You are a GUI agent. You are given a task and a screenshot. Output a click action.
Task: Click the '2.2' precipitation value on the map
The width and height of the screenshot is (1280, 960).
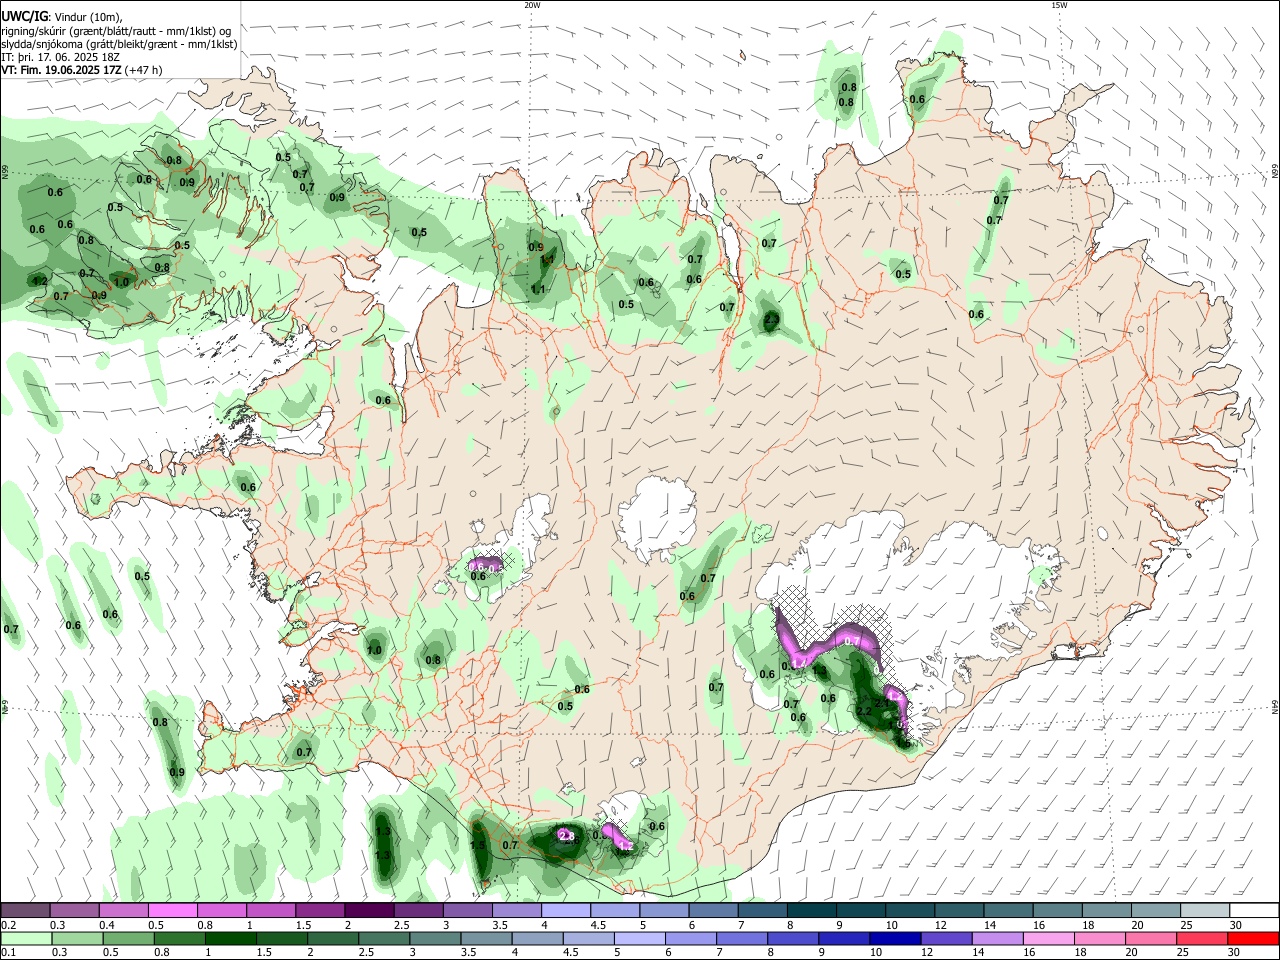pyautogui.click(x=864, y=711)
